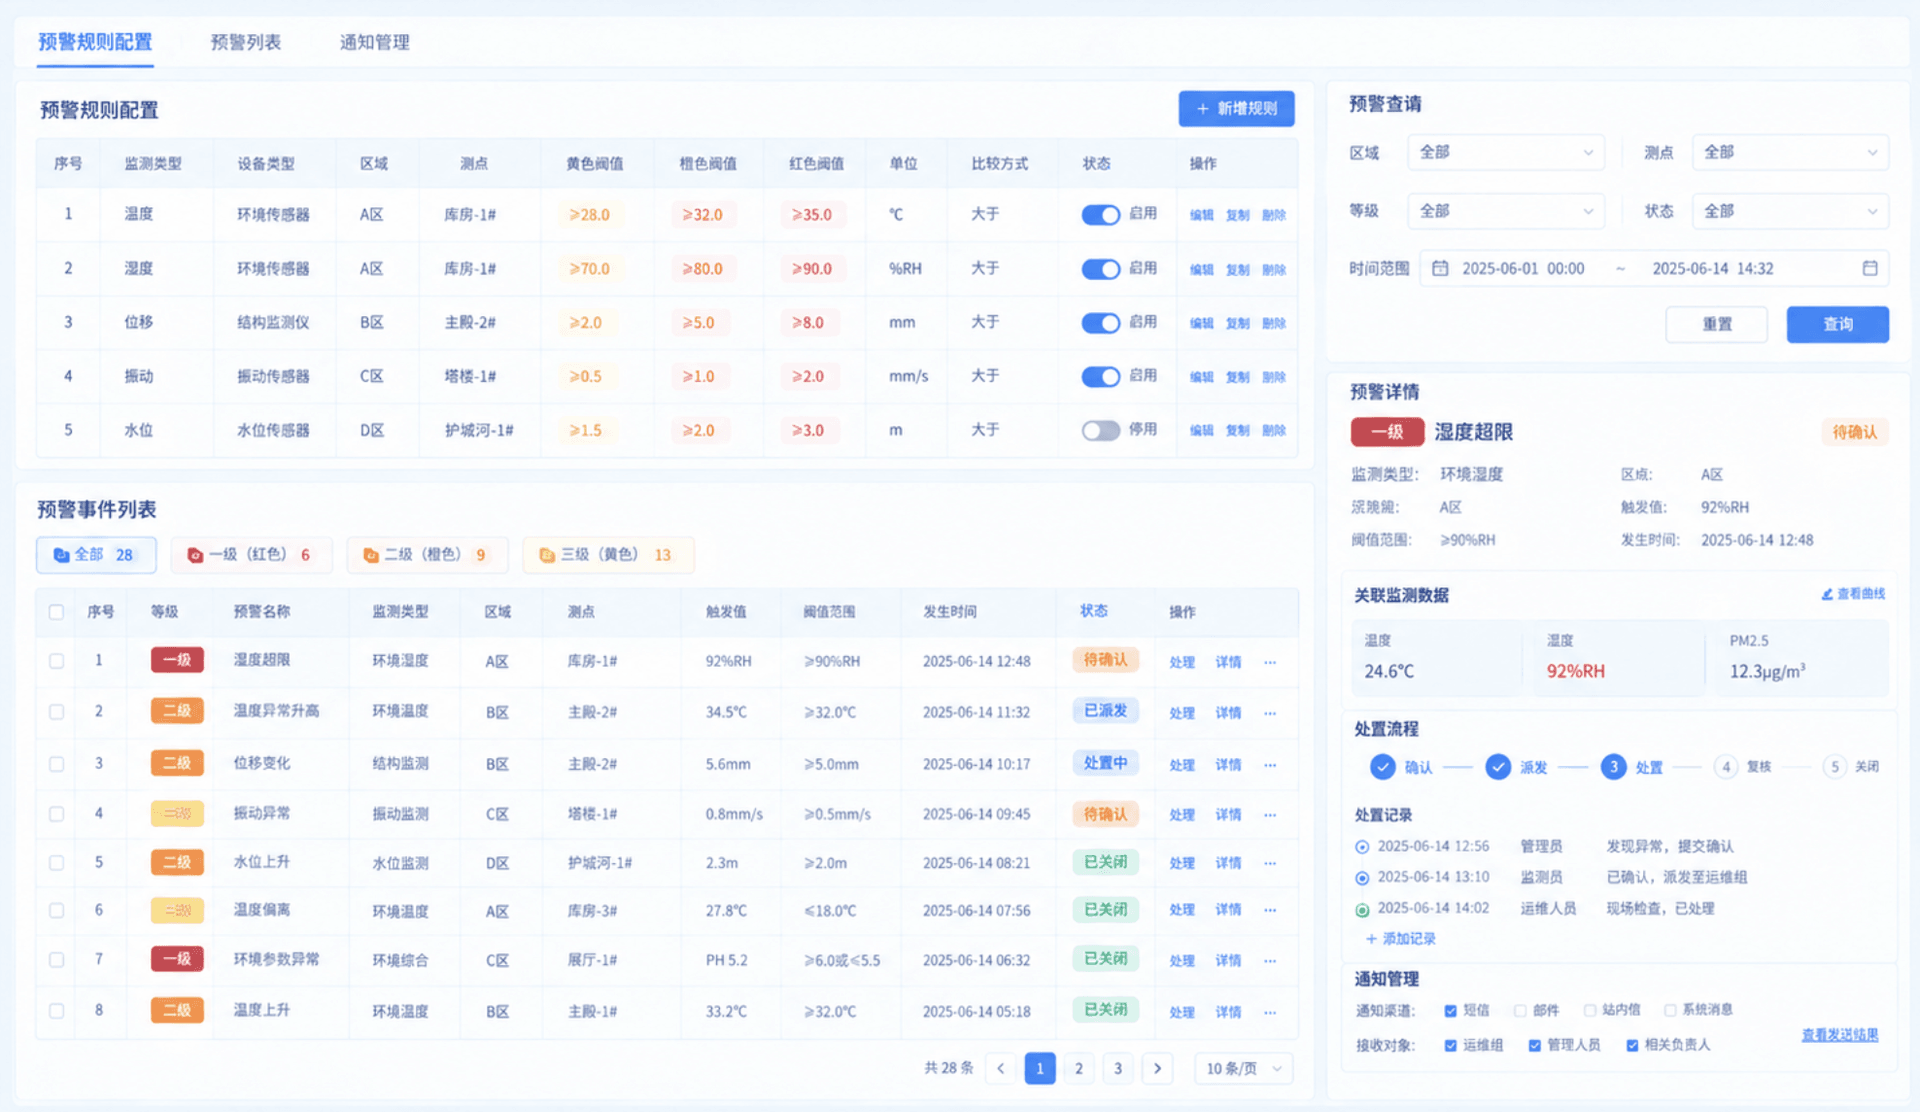Click the 派发 completed step circle

pyautogui.click(x=1498, y=767)
